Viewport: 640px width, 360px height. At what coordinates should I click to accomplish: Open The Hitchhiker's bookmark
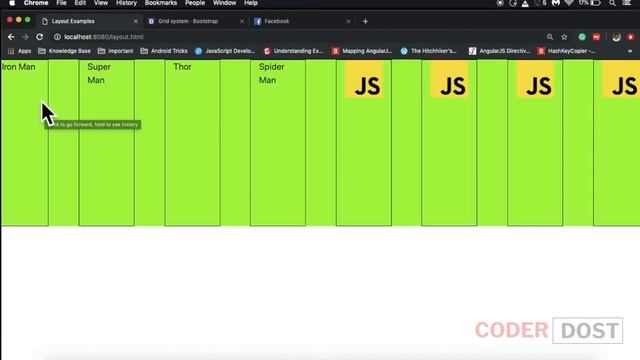429,51
